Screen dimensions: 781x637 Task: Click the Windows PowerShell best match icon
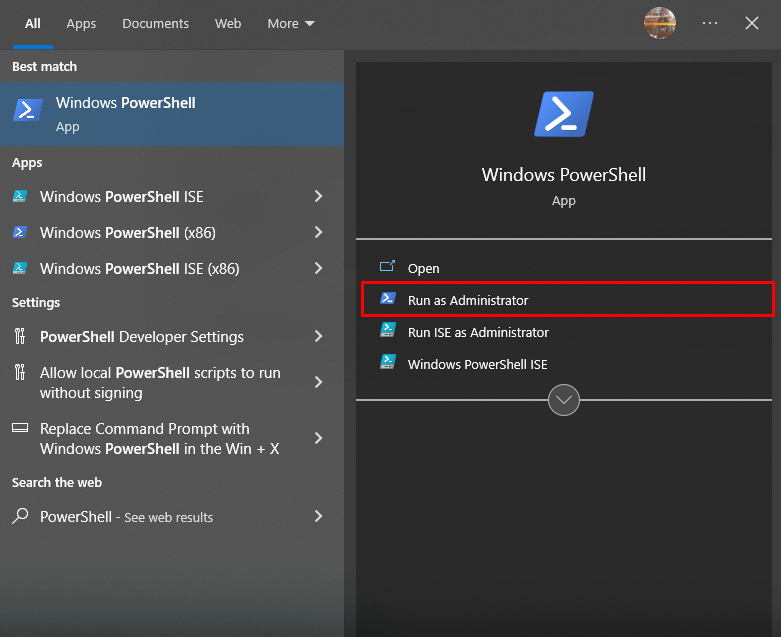point(27,111)
